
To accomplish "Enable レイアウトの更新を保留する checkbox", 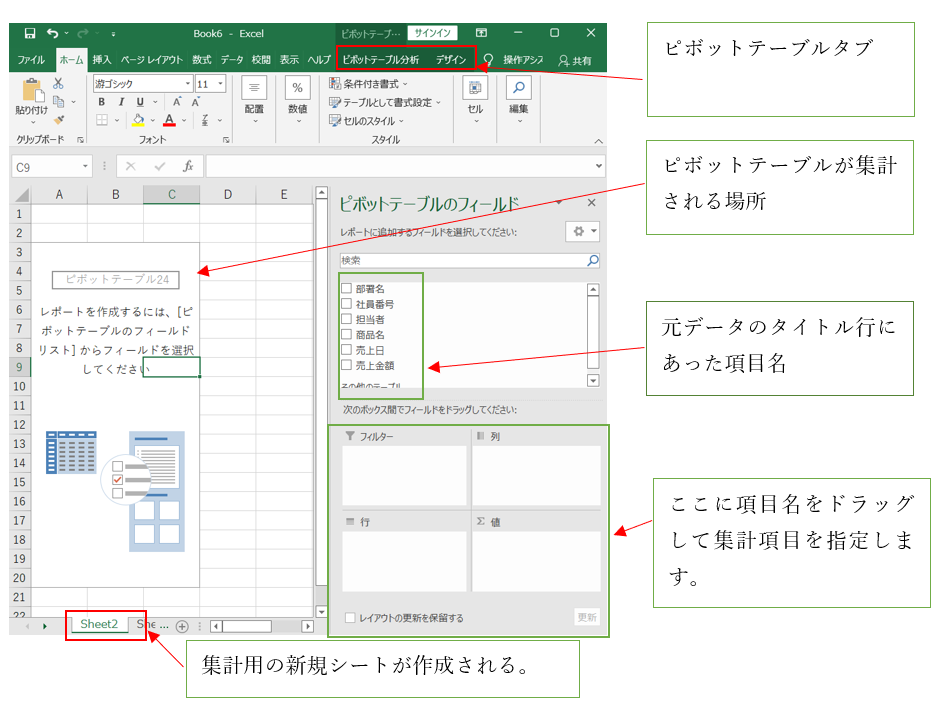I will (x=350, y=618).
